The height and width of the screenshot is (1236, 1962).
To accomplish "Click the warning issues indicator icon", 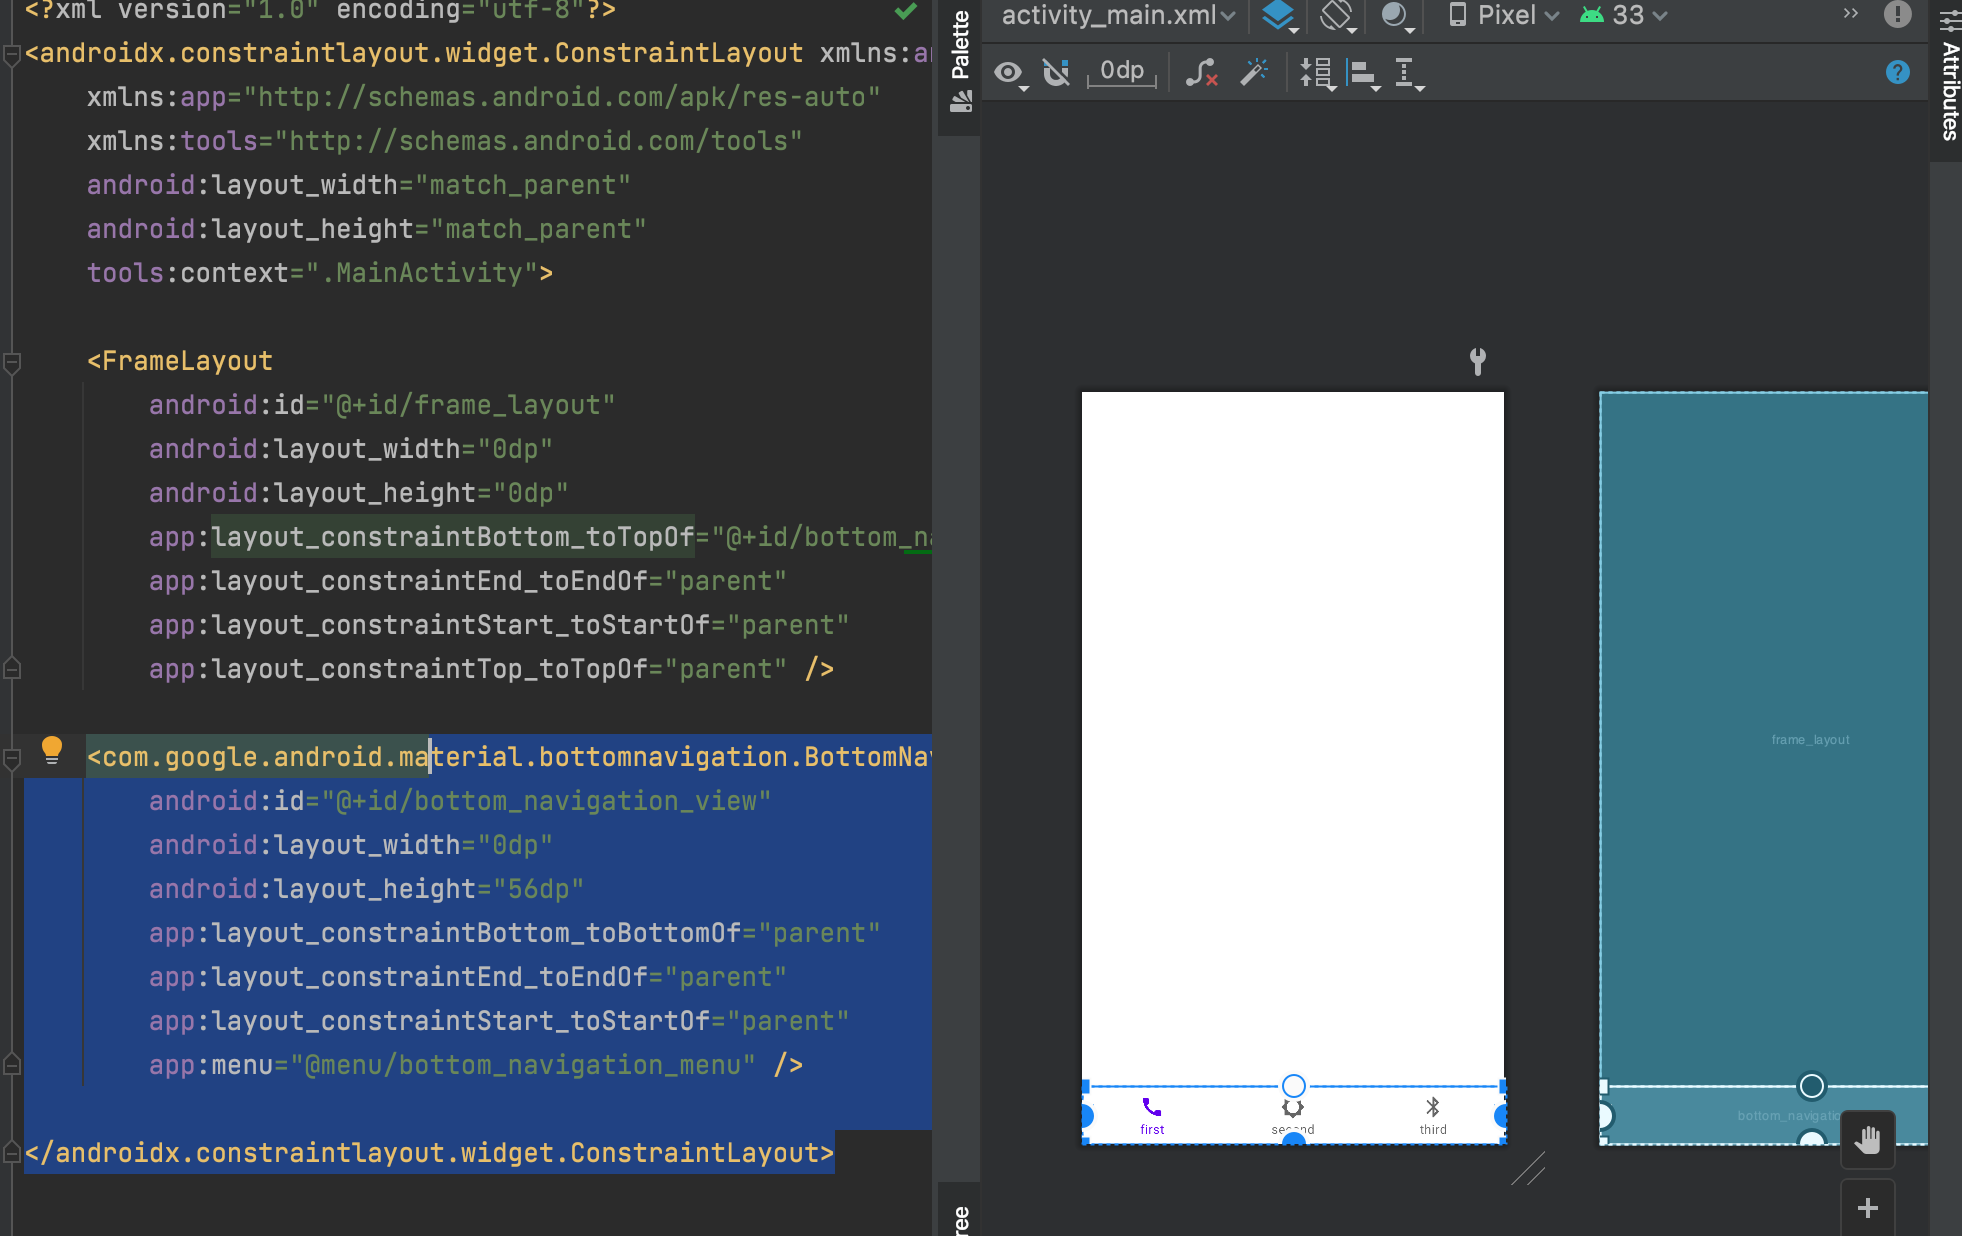I will pyautogui.click(x=1897, y=14).
